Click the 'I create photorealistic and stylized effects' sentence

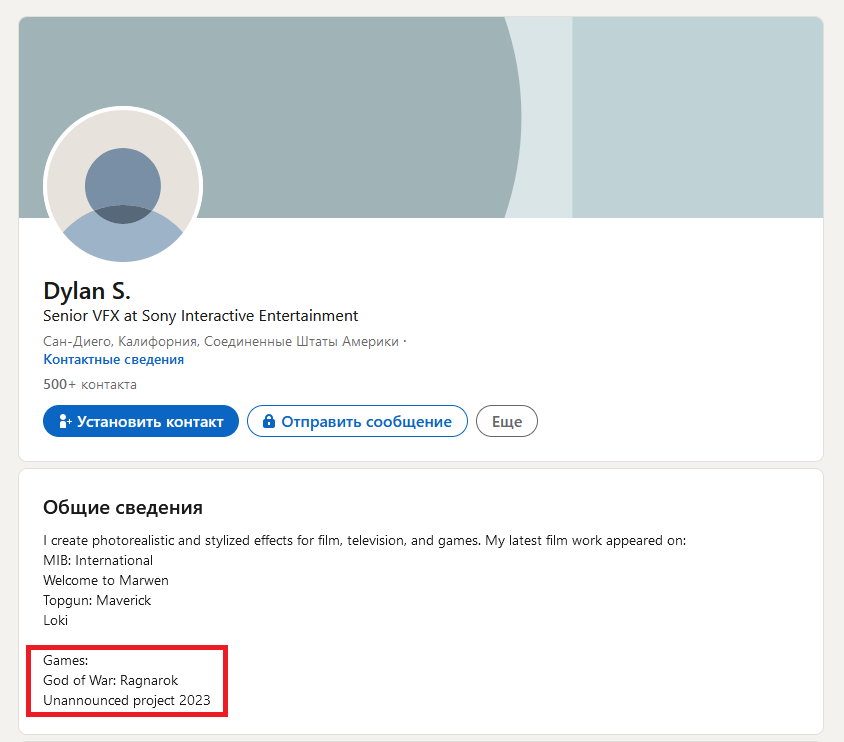[x=364, y=541]
